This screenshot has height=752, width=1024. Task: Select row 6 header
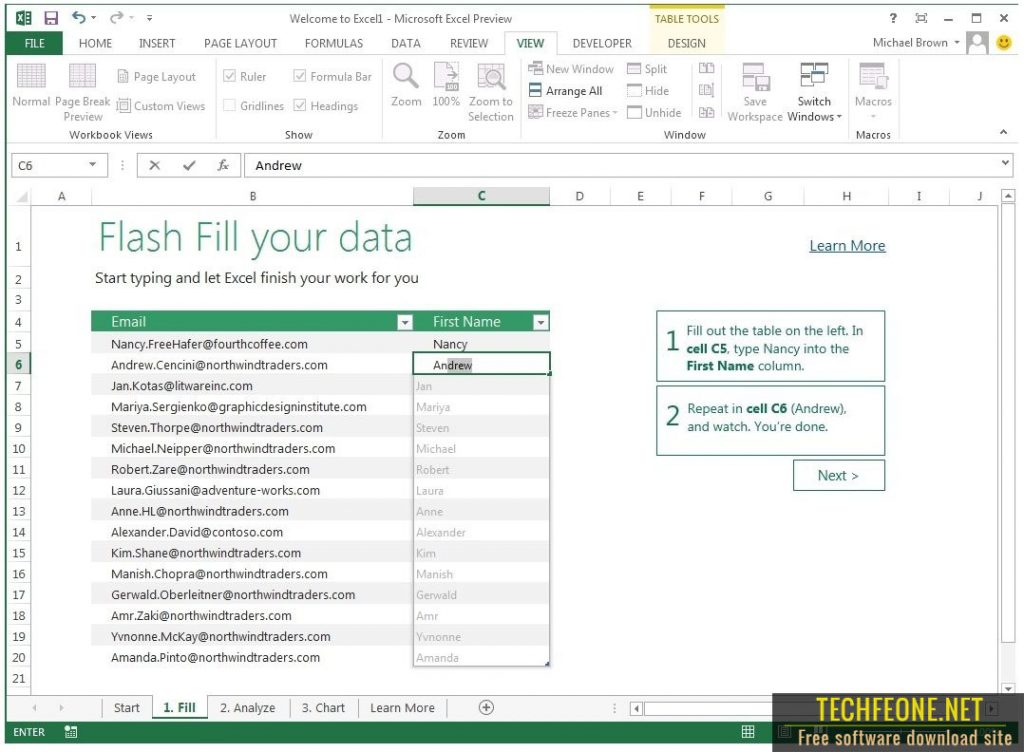pyautogui.click(x=18, y=365)
